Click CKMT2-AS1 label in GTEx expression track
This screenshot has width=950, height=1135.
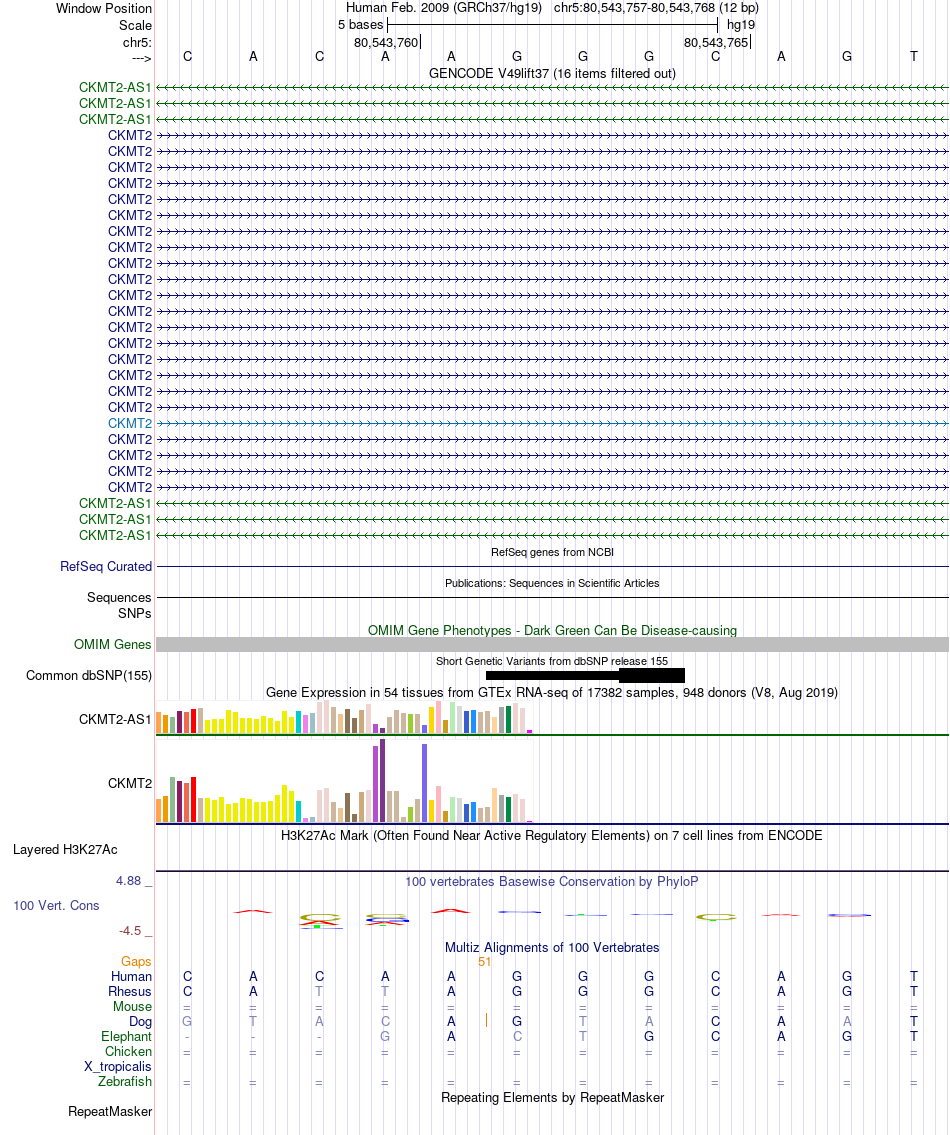(116, 720)
